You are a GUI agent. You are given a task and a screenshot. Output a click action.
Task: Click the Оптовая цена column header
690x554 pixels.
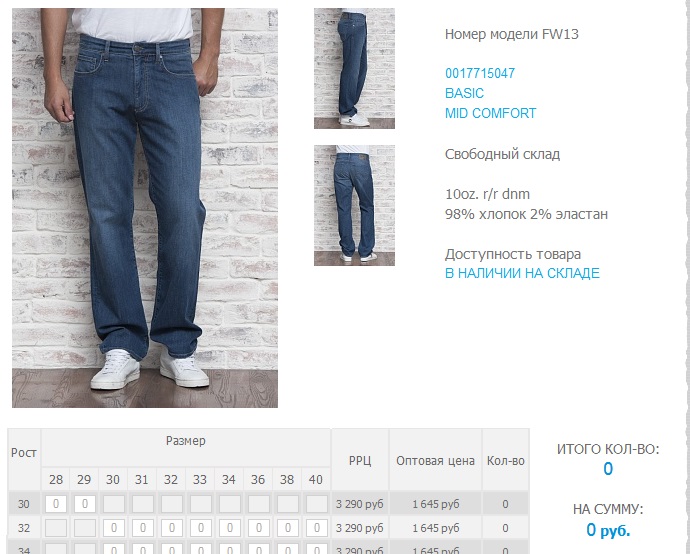[x=435, y=460]
